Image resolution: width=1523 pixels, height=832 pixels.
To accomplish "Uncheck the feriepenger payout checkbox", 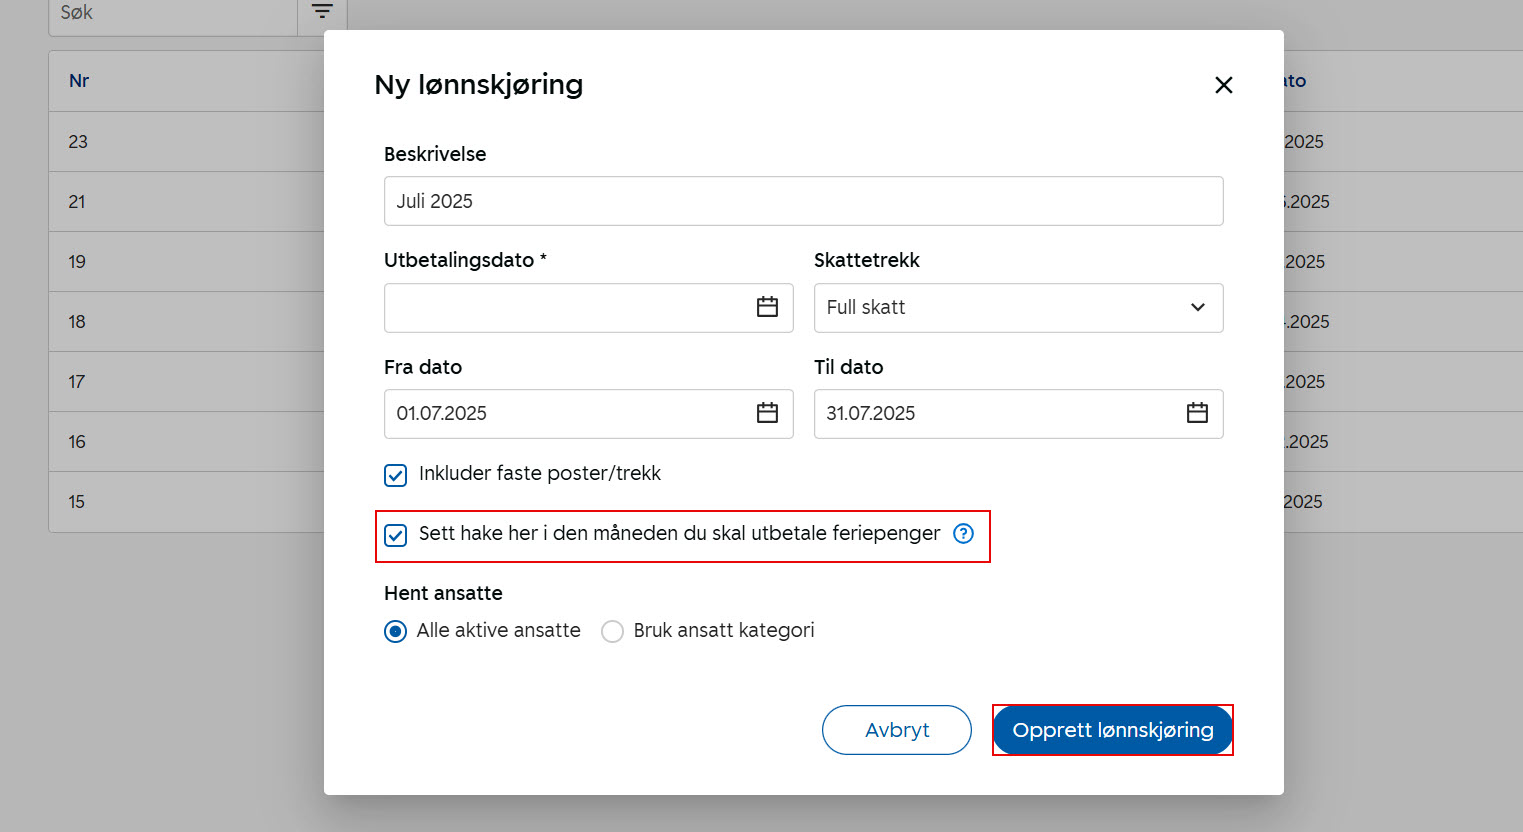I will coord(396,535).
